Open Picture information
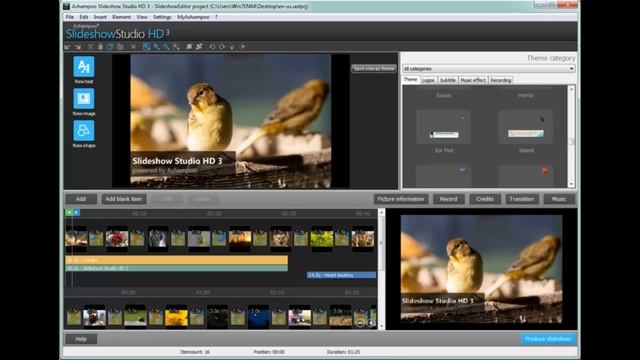The image size is (640, 360). (x=401, y=199)
